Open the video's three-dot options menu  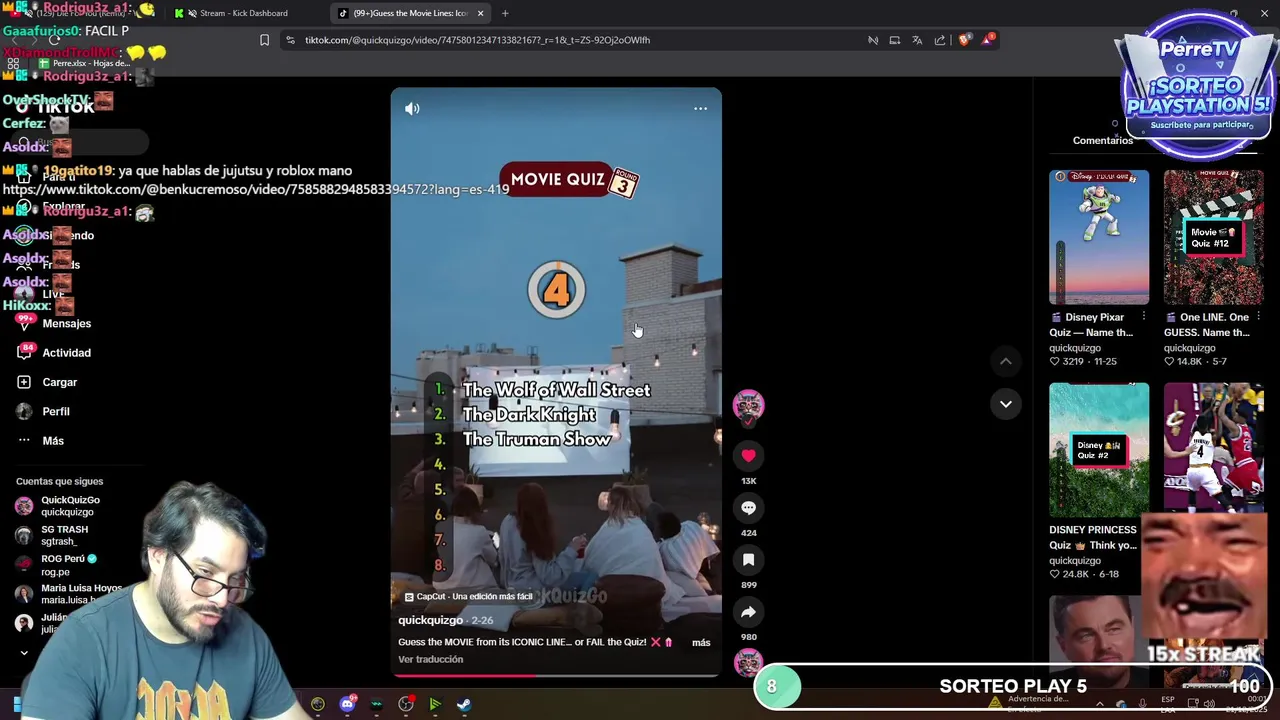point(700,109)
